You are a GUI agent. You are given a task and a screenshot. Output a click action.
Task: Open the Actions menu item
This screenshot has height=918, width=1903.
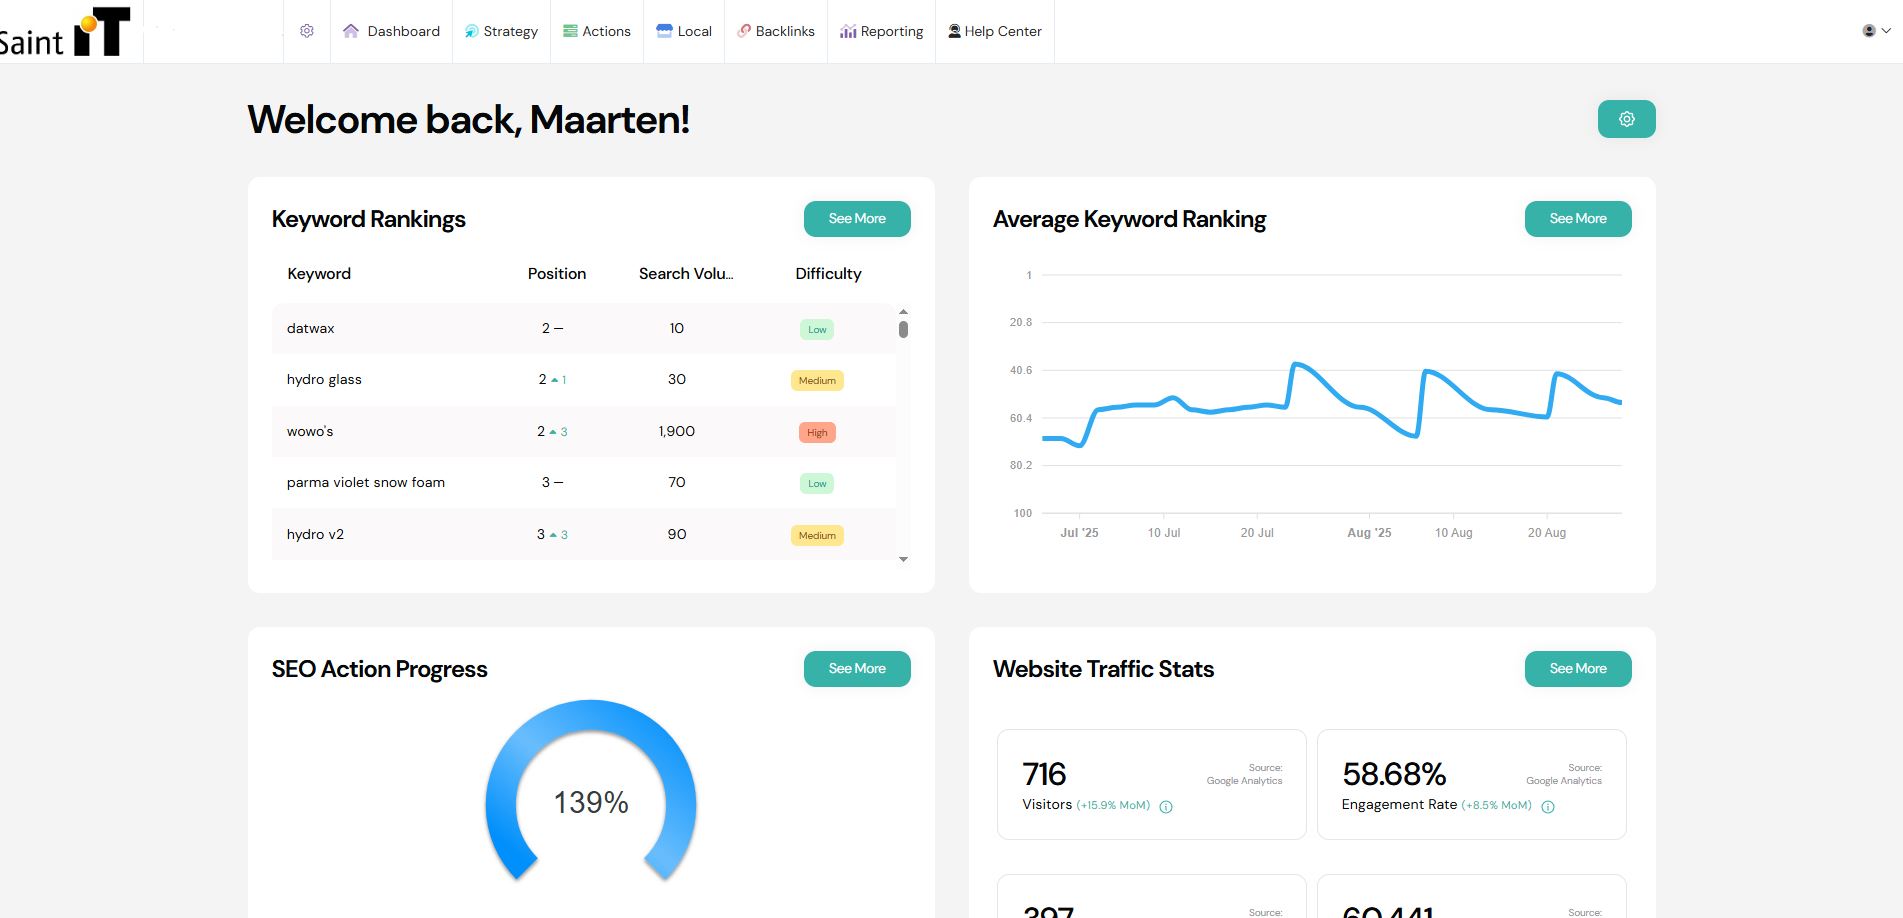597,31
